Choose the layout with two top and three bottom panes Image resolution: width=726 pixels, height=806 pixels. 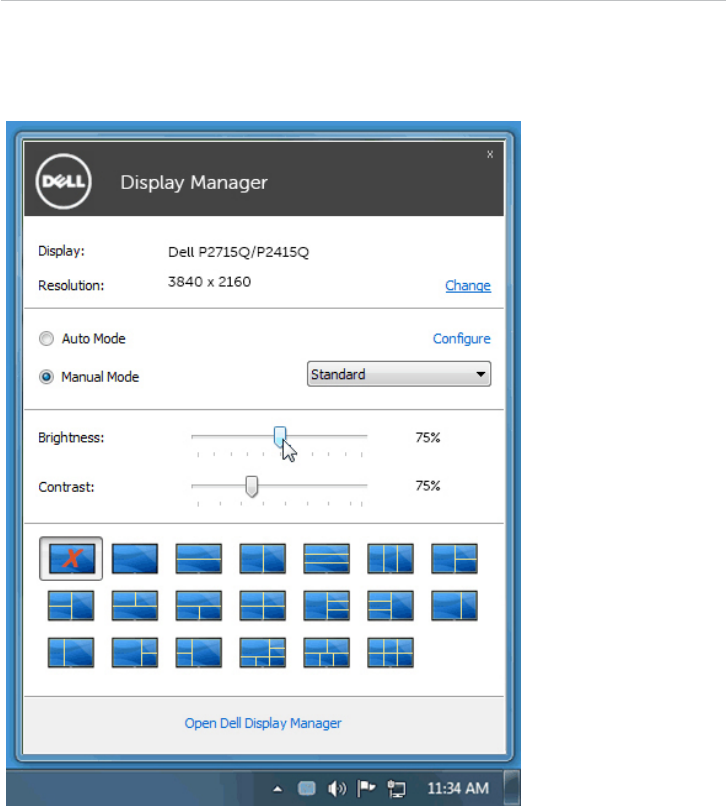326,653
